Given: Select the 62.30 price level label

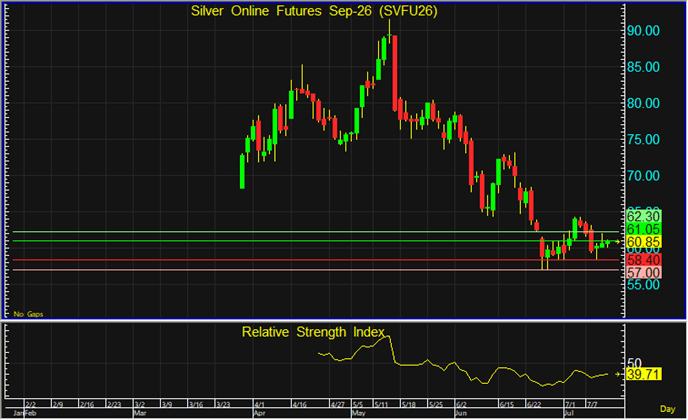Looking at the screenshot, I should click(643, 216).
